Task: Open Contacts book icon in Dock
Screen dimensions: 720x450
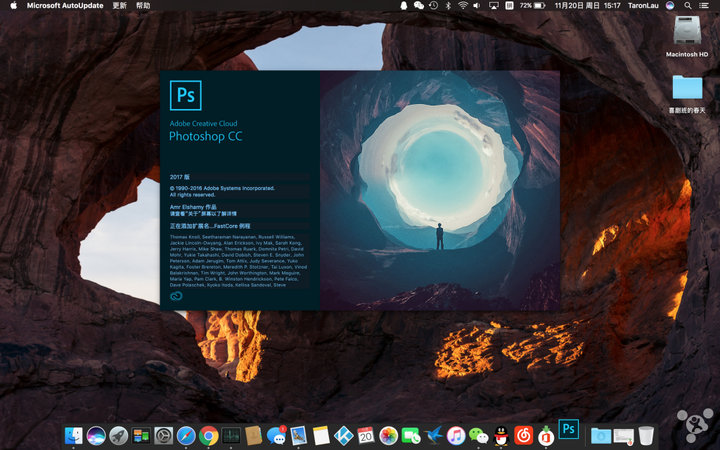Action: point(253,435)
